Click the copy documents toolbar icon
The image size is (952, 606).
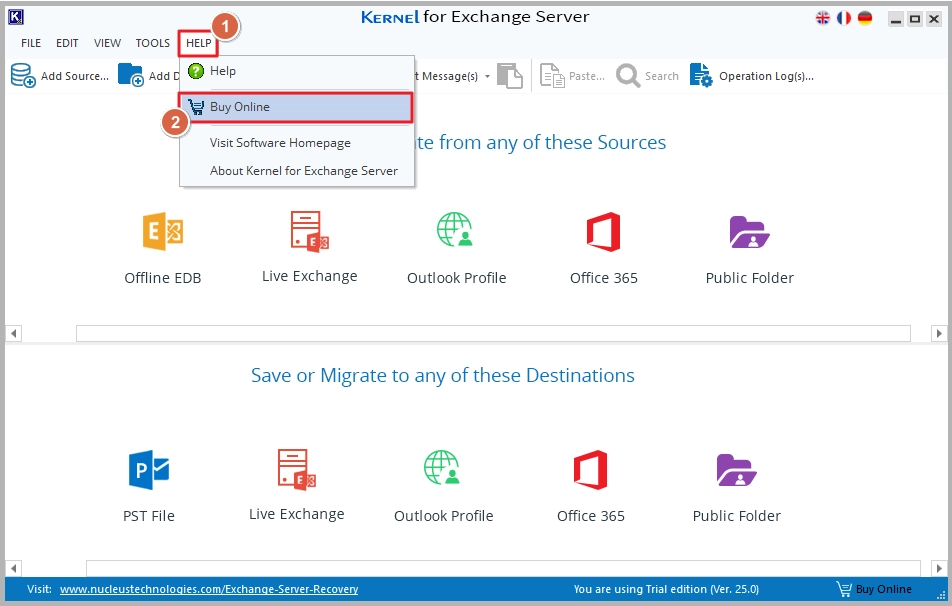509,76
